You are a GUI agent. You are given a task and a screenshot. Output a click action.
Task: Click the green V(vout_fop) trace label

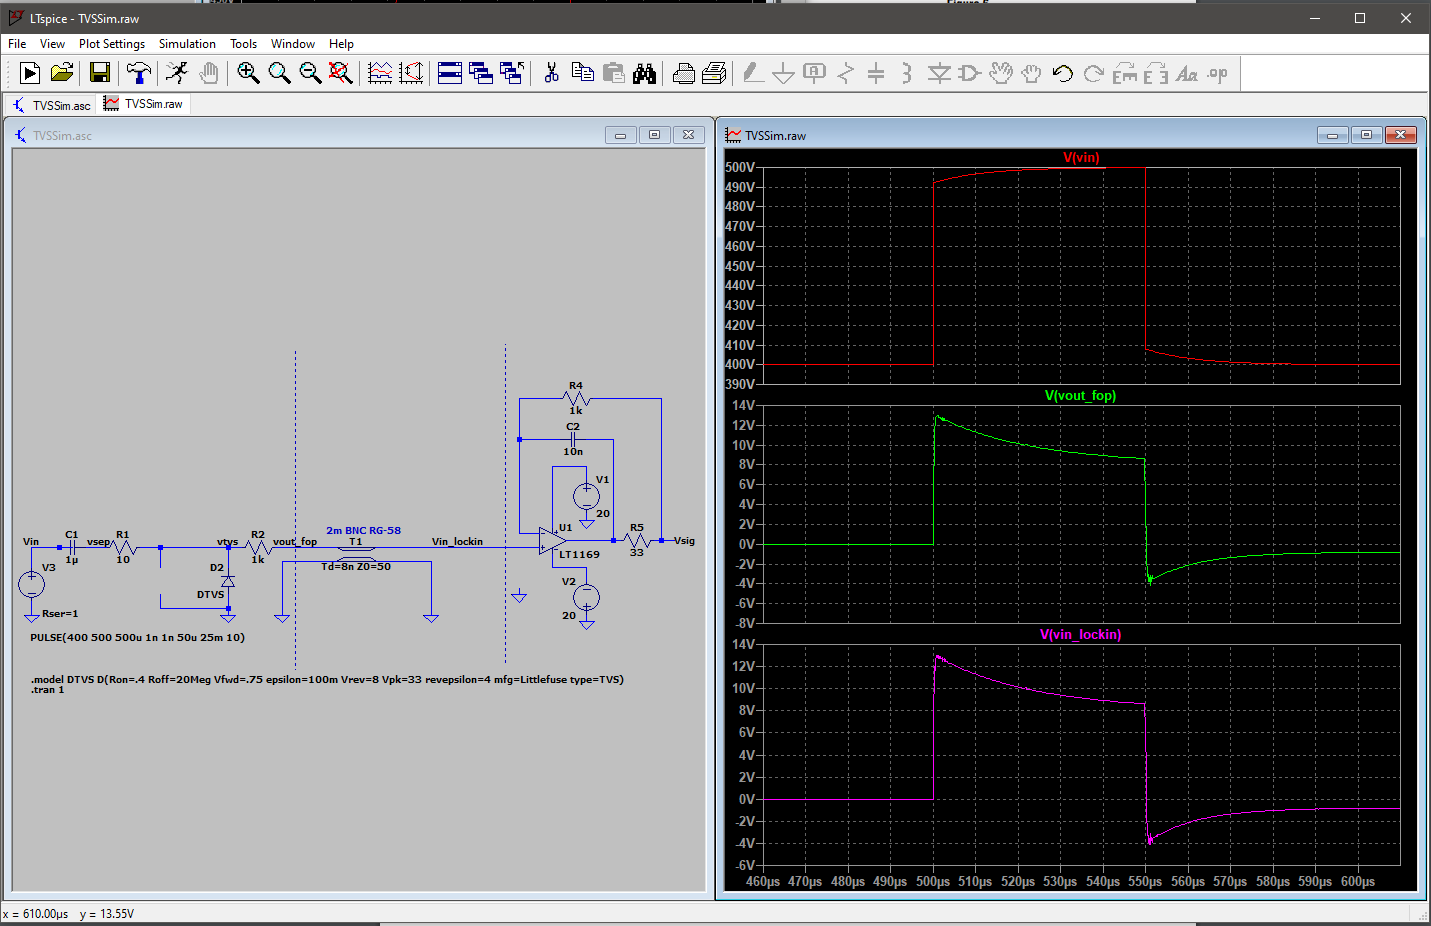(1080, 396)
